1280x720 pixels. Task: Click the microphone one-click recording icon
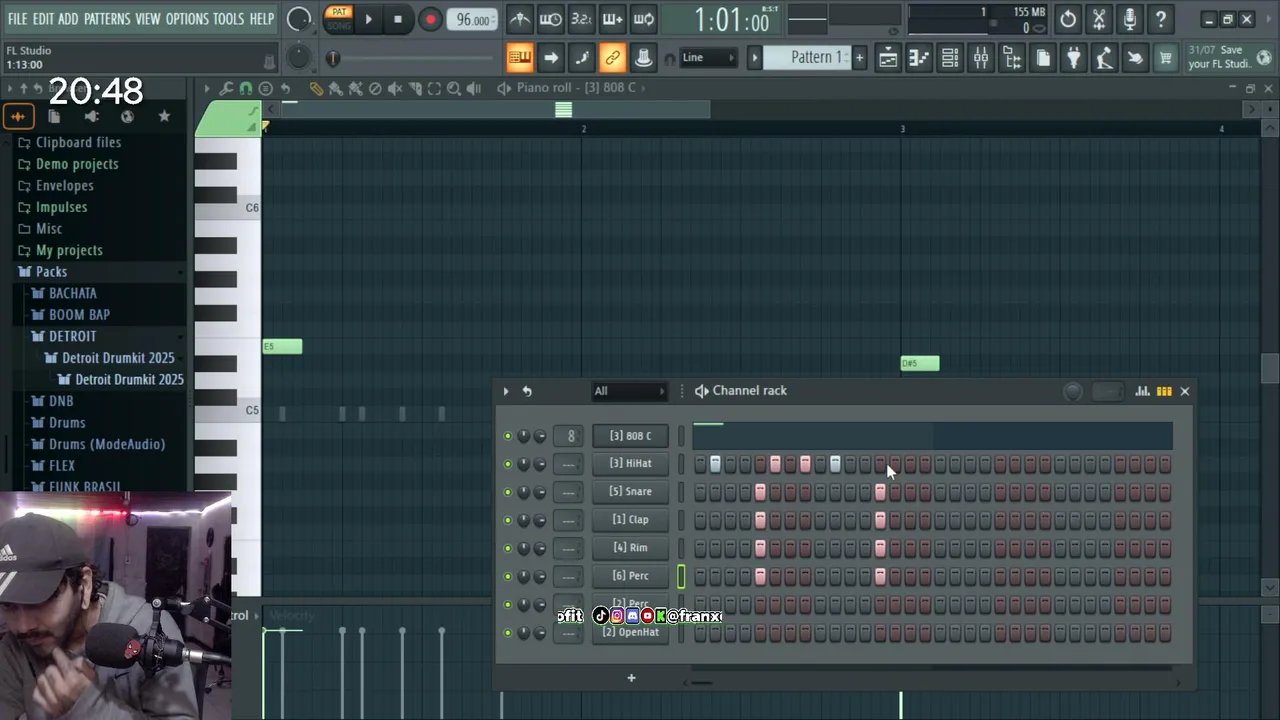(1130, 19)
